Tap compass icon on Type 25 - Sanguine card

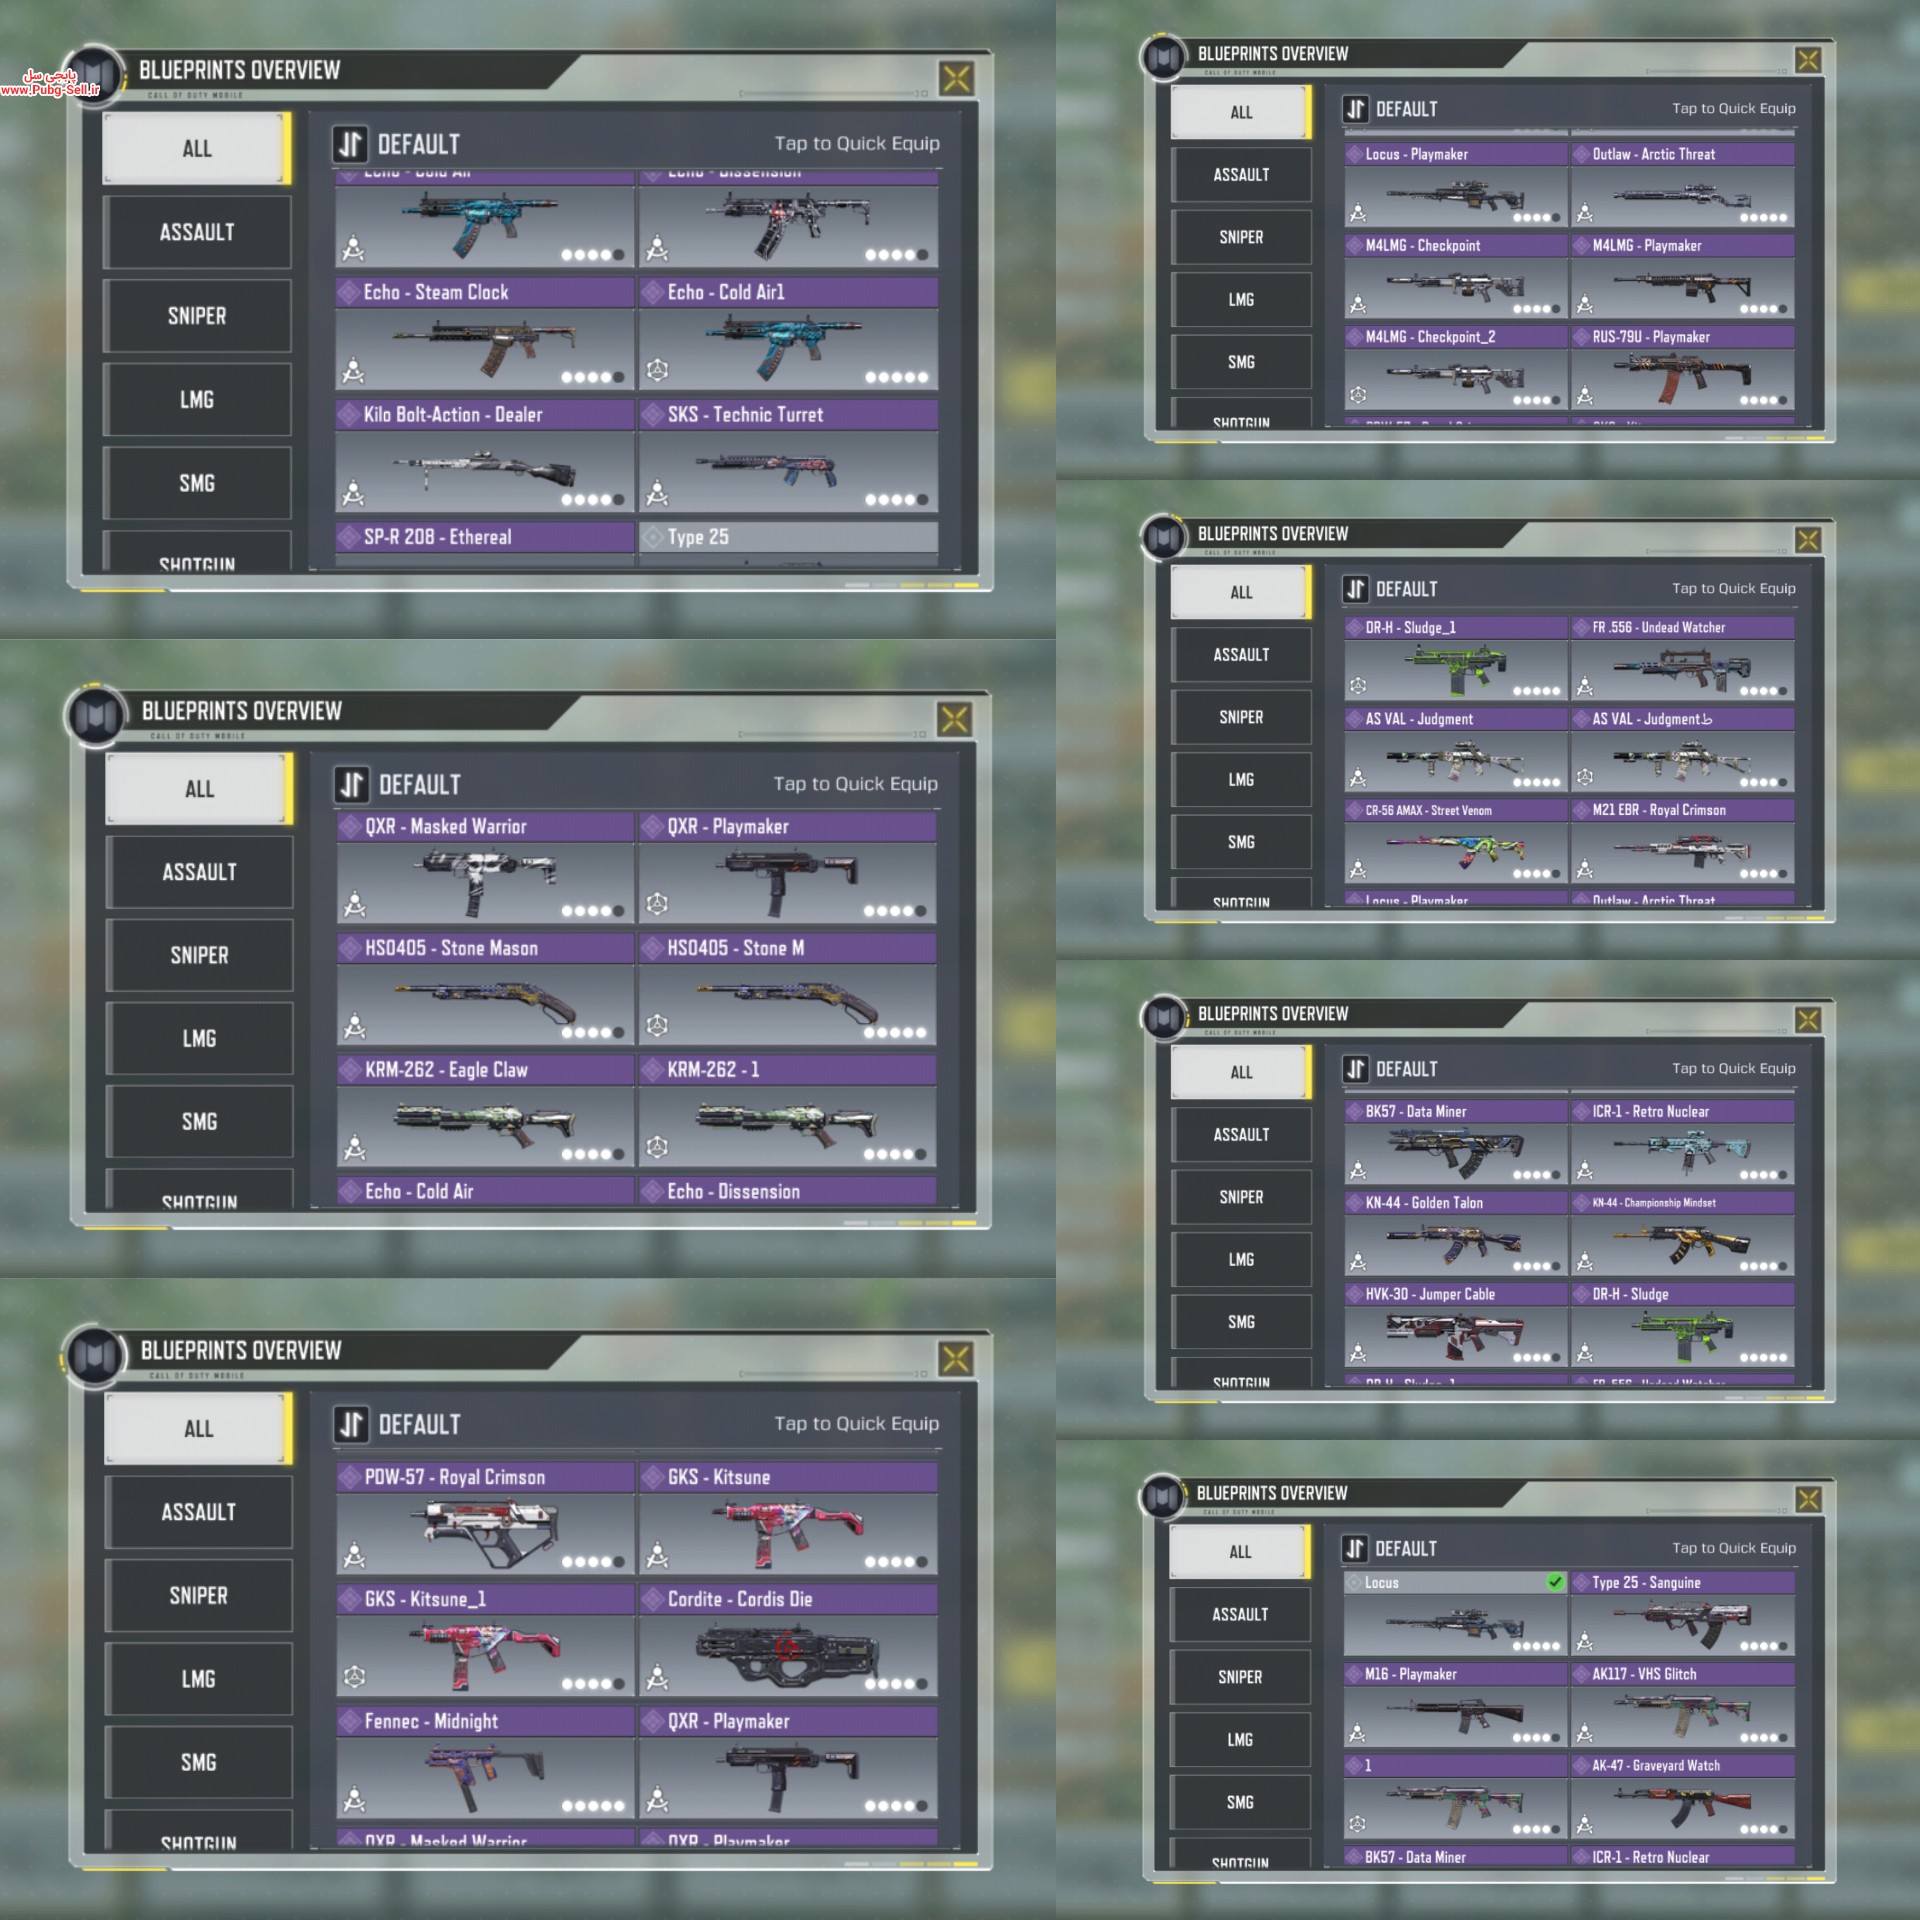click(1585, 1641)
